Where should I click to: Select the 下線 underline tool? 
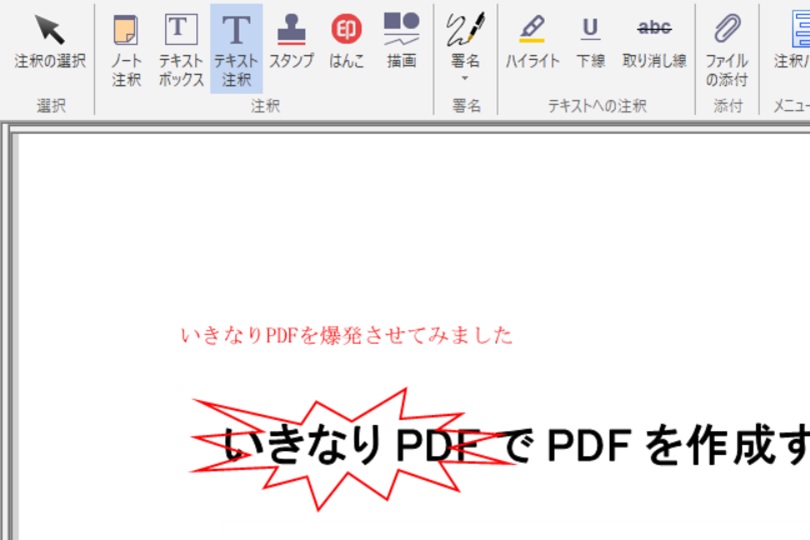(x=590, y=41)
